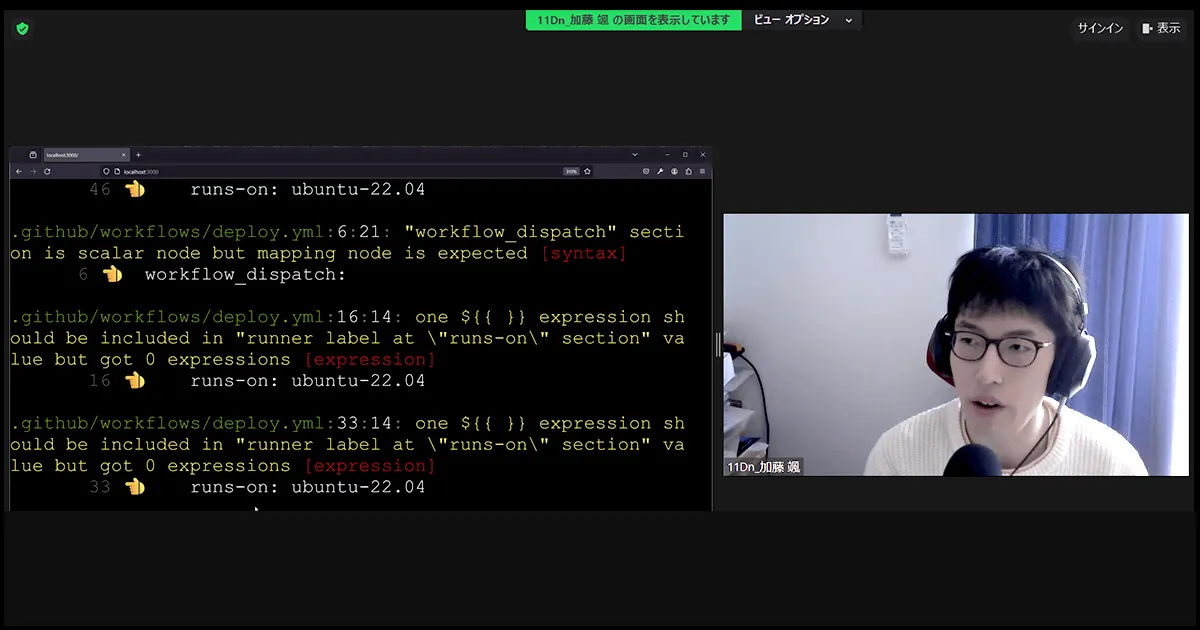Click the pointing hand emoji on line 6
This screenshot has height=630, width=1200.
coord(112,274)
